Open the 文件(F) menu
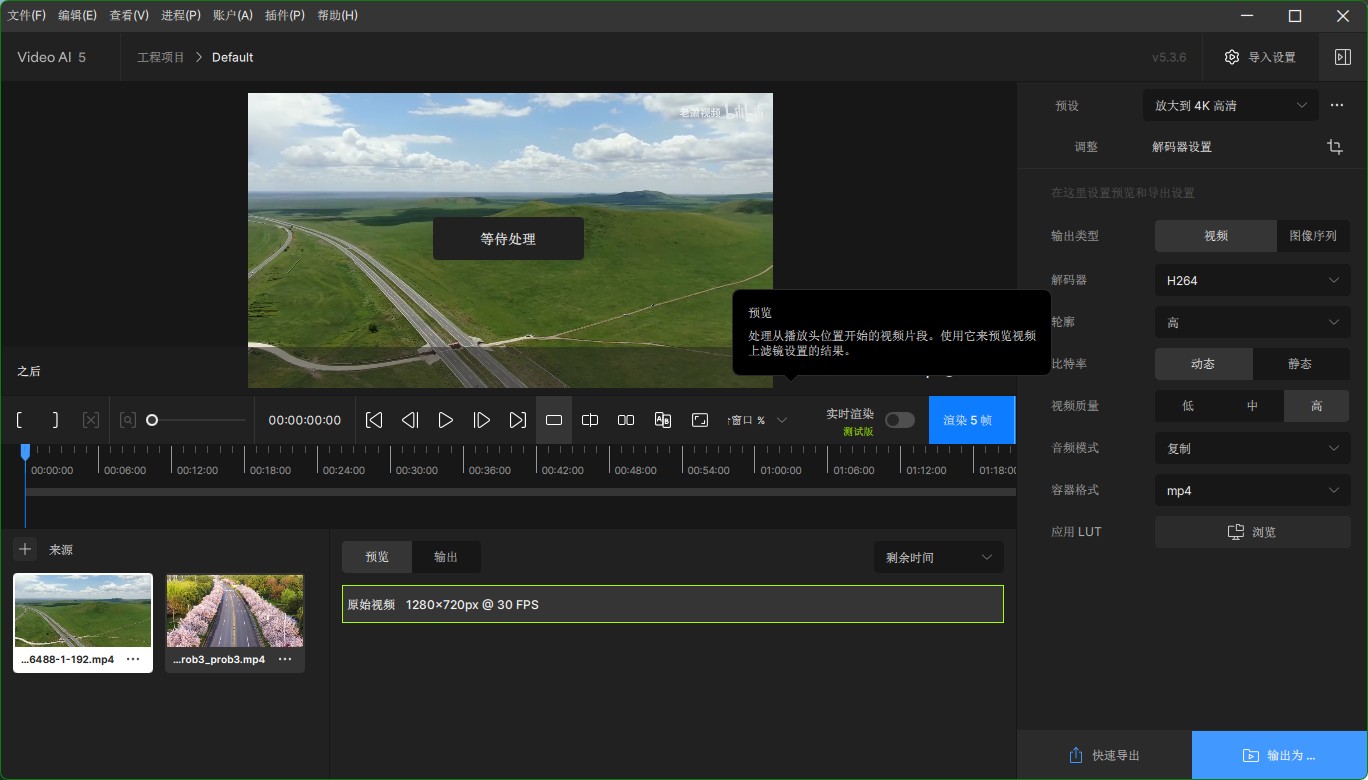The height and width of the screenshot is (780, 1368). [x=27, y=15]
